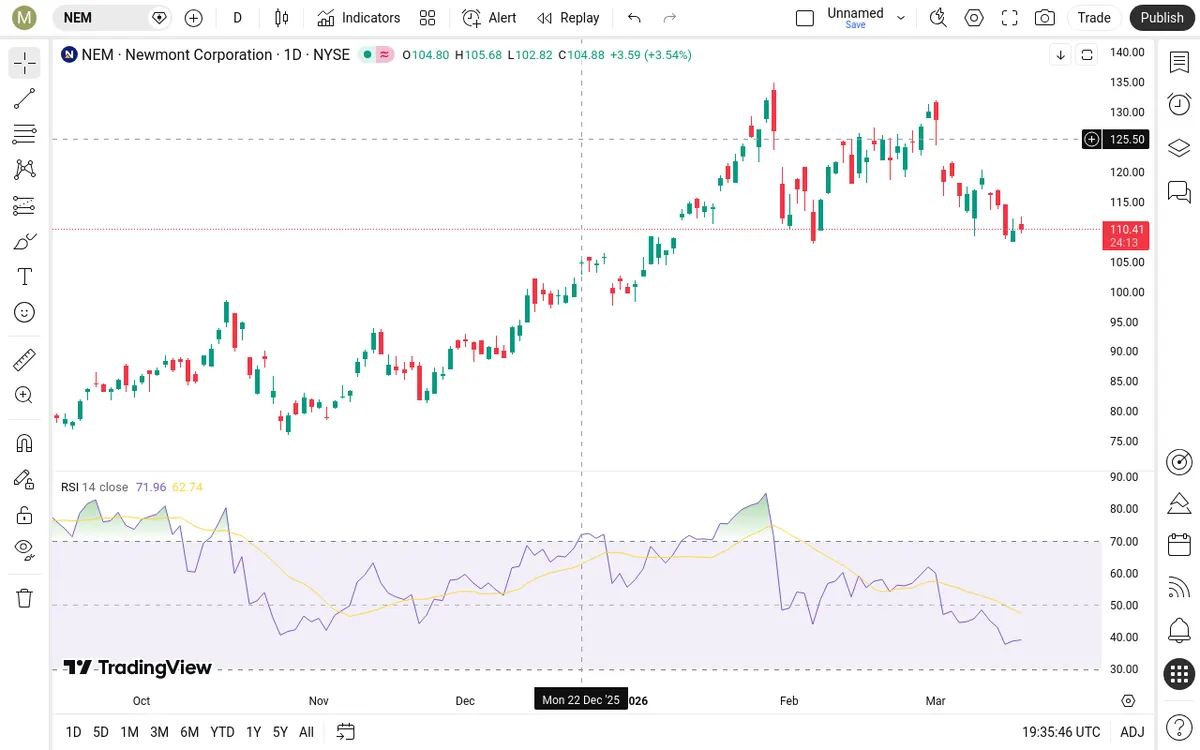This screenshot has width=1200, height=750.
Task: Select the brush drawing tool
Action: click(25, 241)
